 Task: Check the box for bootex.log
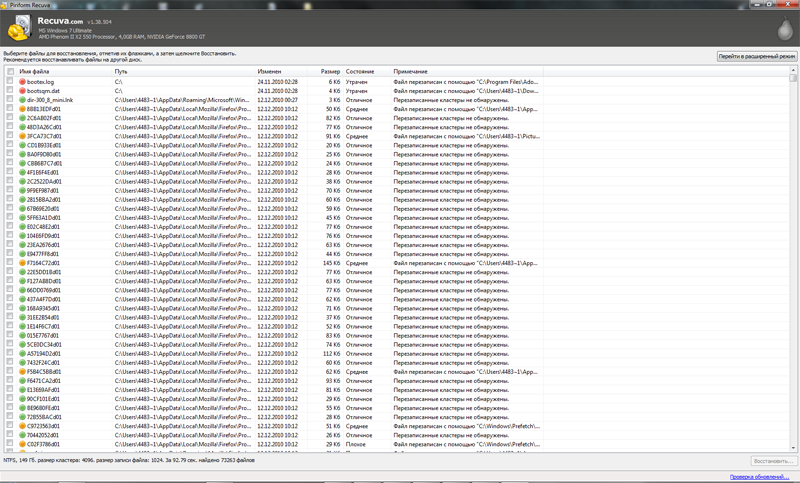pyautogui.click(x=10, y=81)
